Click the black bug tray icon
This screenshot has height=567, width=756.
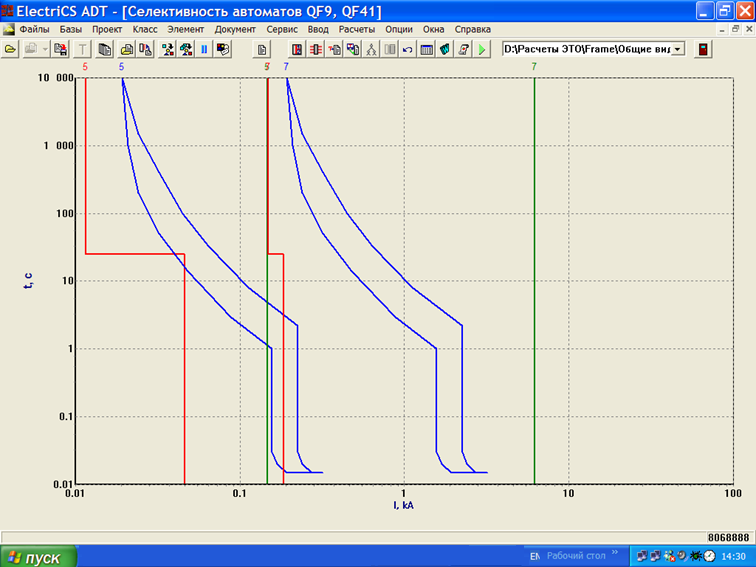coord(695,556)
